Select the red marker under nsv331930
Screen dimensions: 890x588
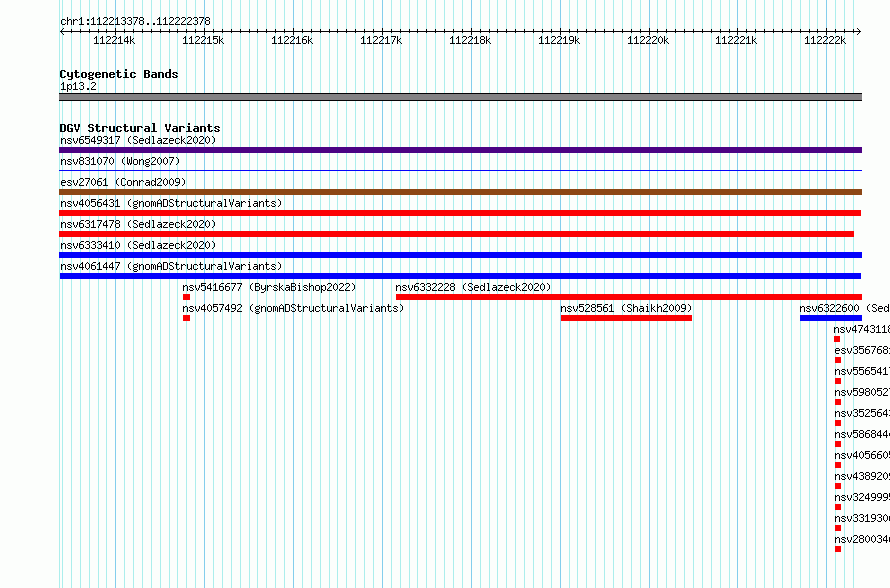click(x=838, y=528)
